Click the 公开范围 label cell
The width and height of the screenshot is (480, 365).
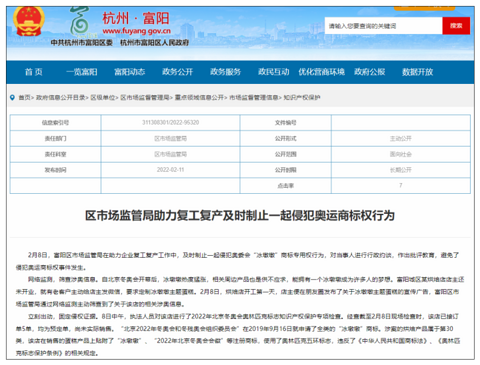click(286, 154)
